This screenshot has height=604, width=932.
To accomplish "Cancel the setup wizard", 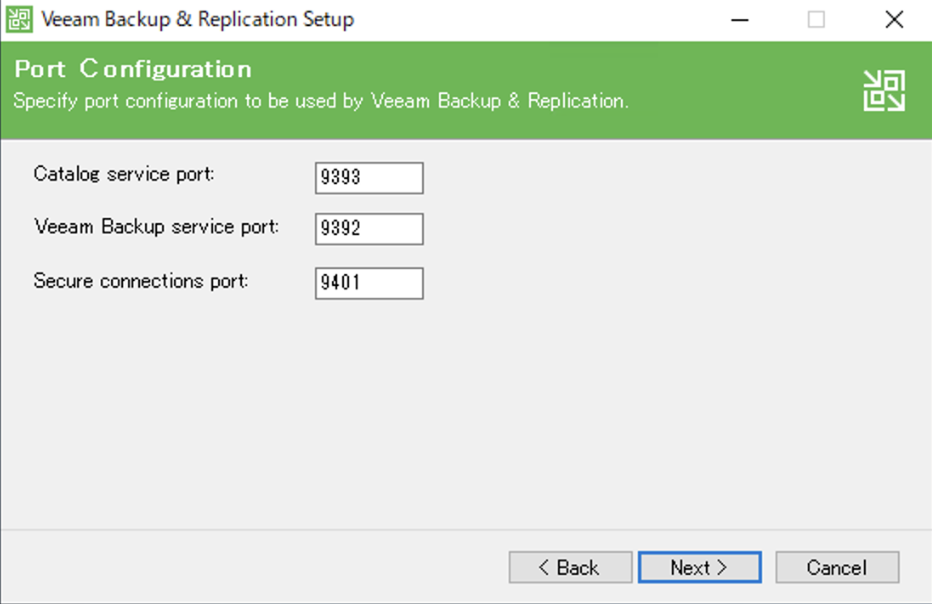I will click(x=837, y=567).
